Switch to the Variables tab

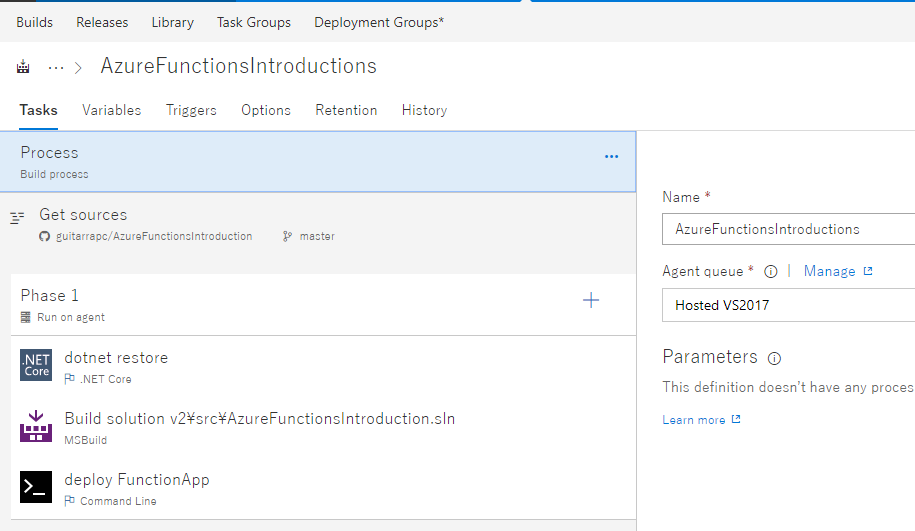111,110
